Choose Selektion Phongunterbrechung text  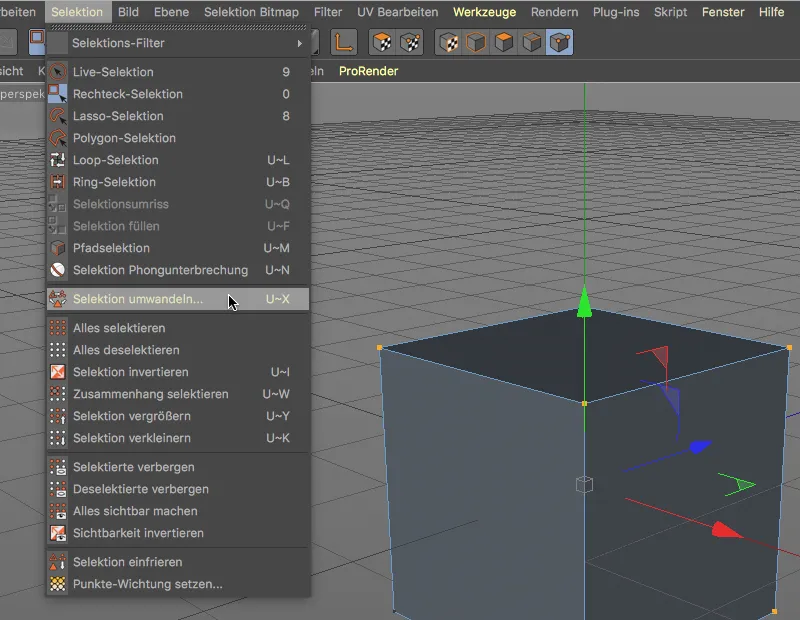tap(160, 270)
